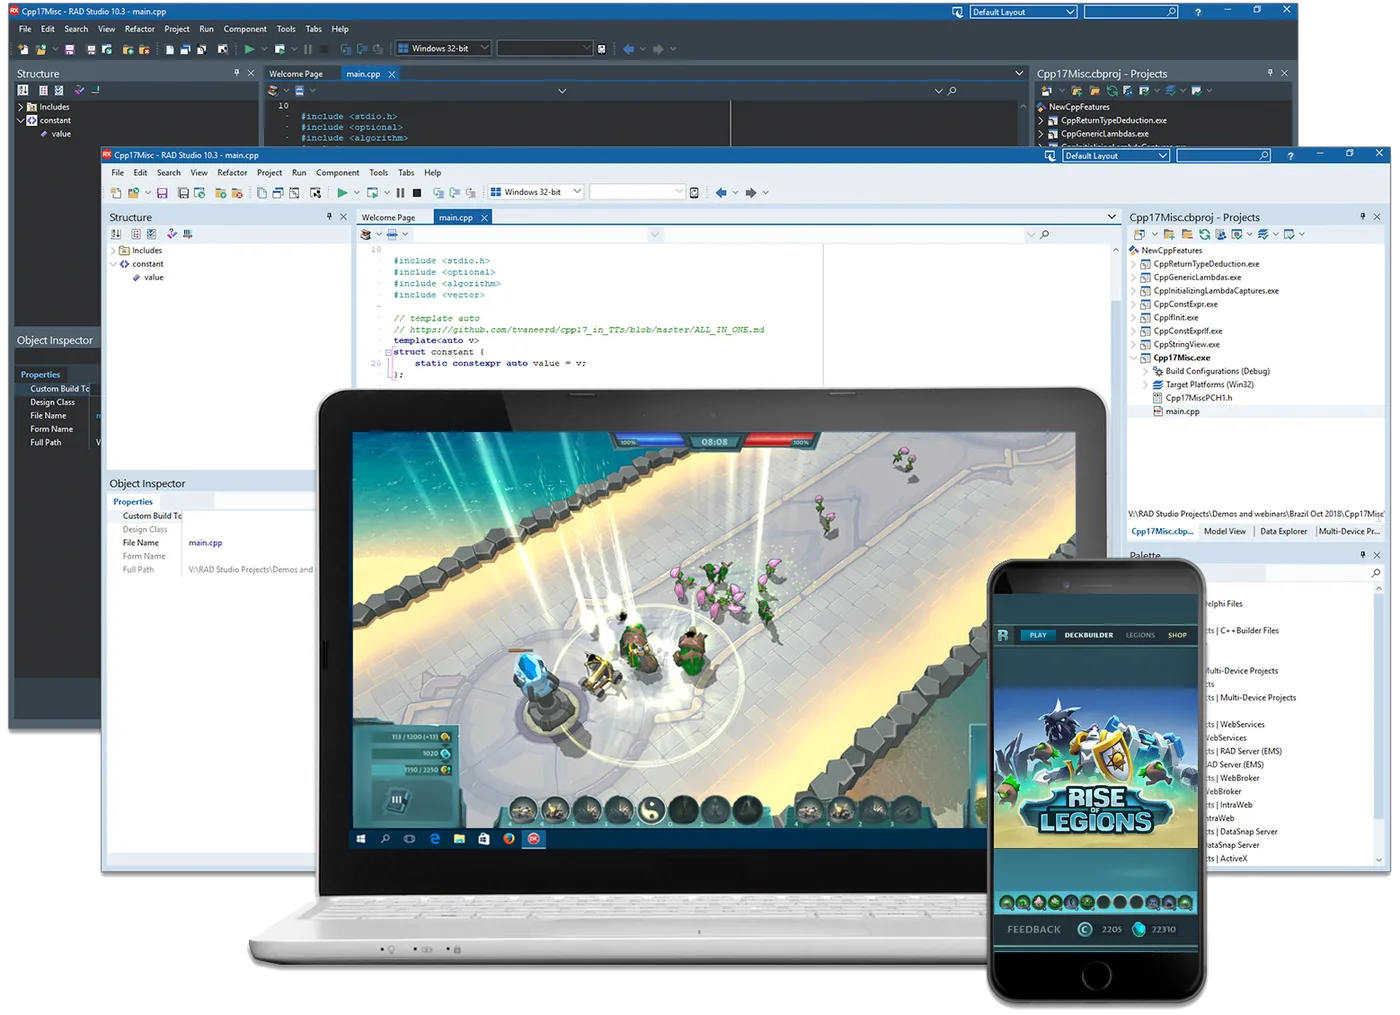
Task: Click the book stack icon in the light editor toolbar
Action: point(366,234)
